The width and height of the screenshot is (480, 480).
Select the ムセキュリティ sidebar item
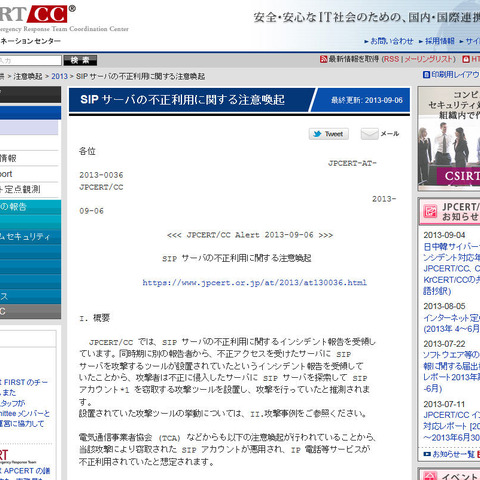coord(30,237)
